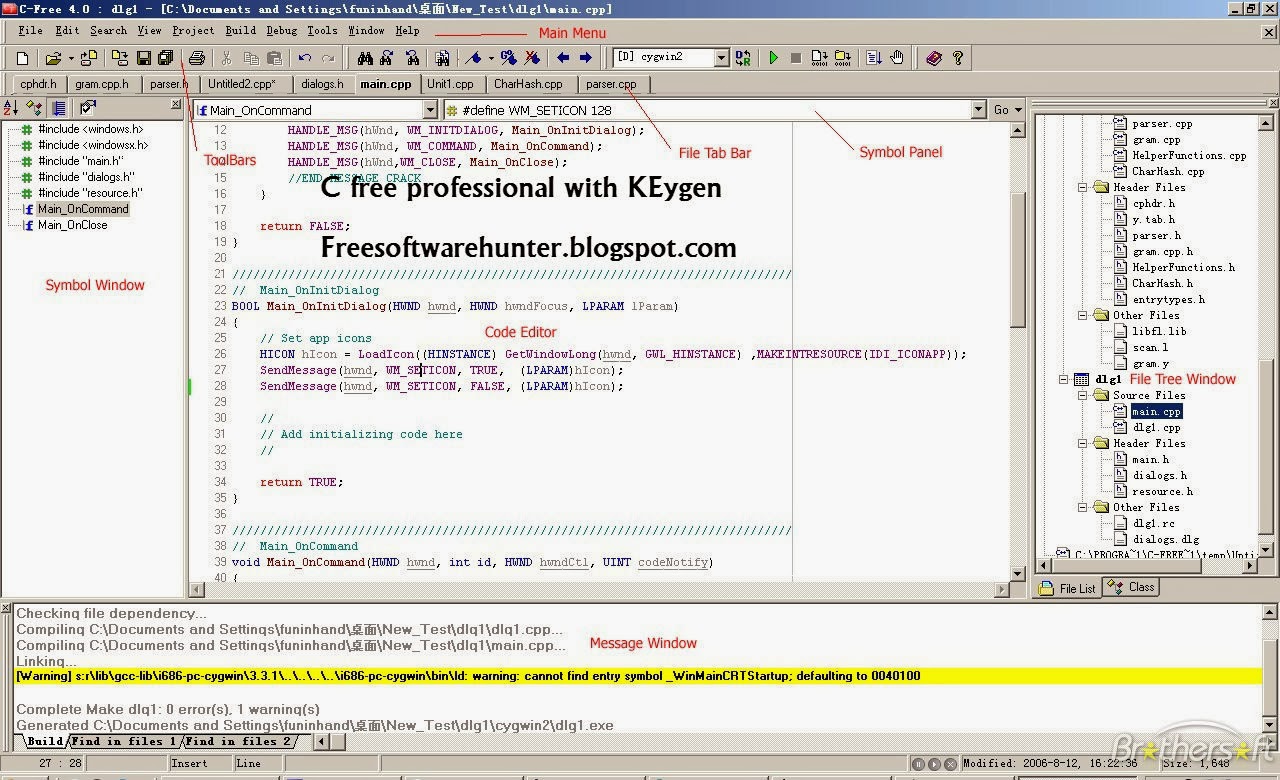Click the Open file folder icon
The image size is (1280, 780).
pyautogui.click(x=53, y=58)
